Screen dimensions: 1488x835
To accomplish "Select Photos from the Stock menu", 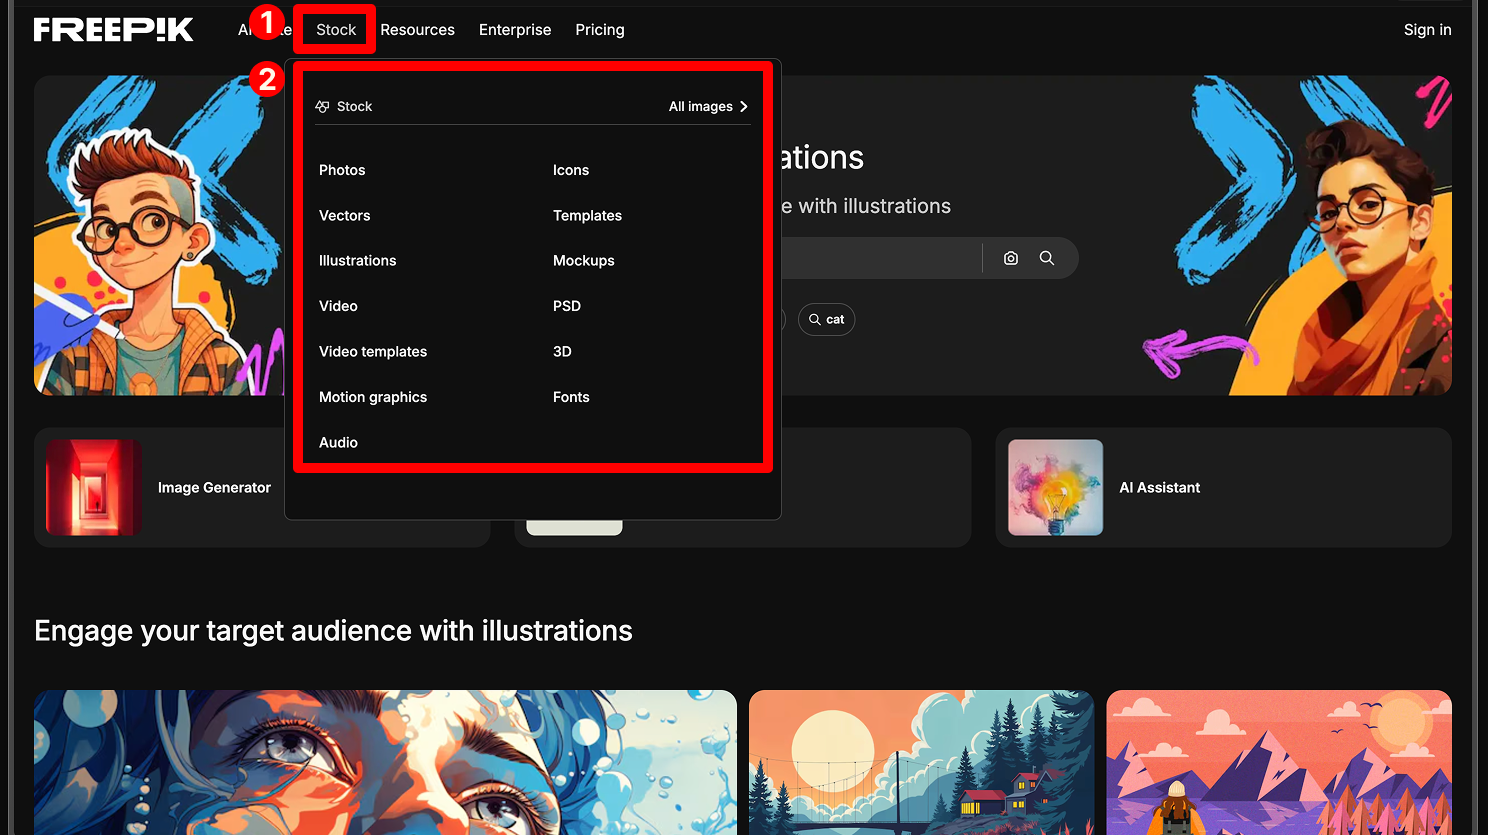I will coord(342,170).
